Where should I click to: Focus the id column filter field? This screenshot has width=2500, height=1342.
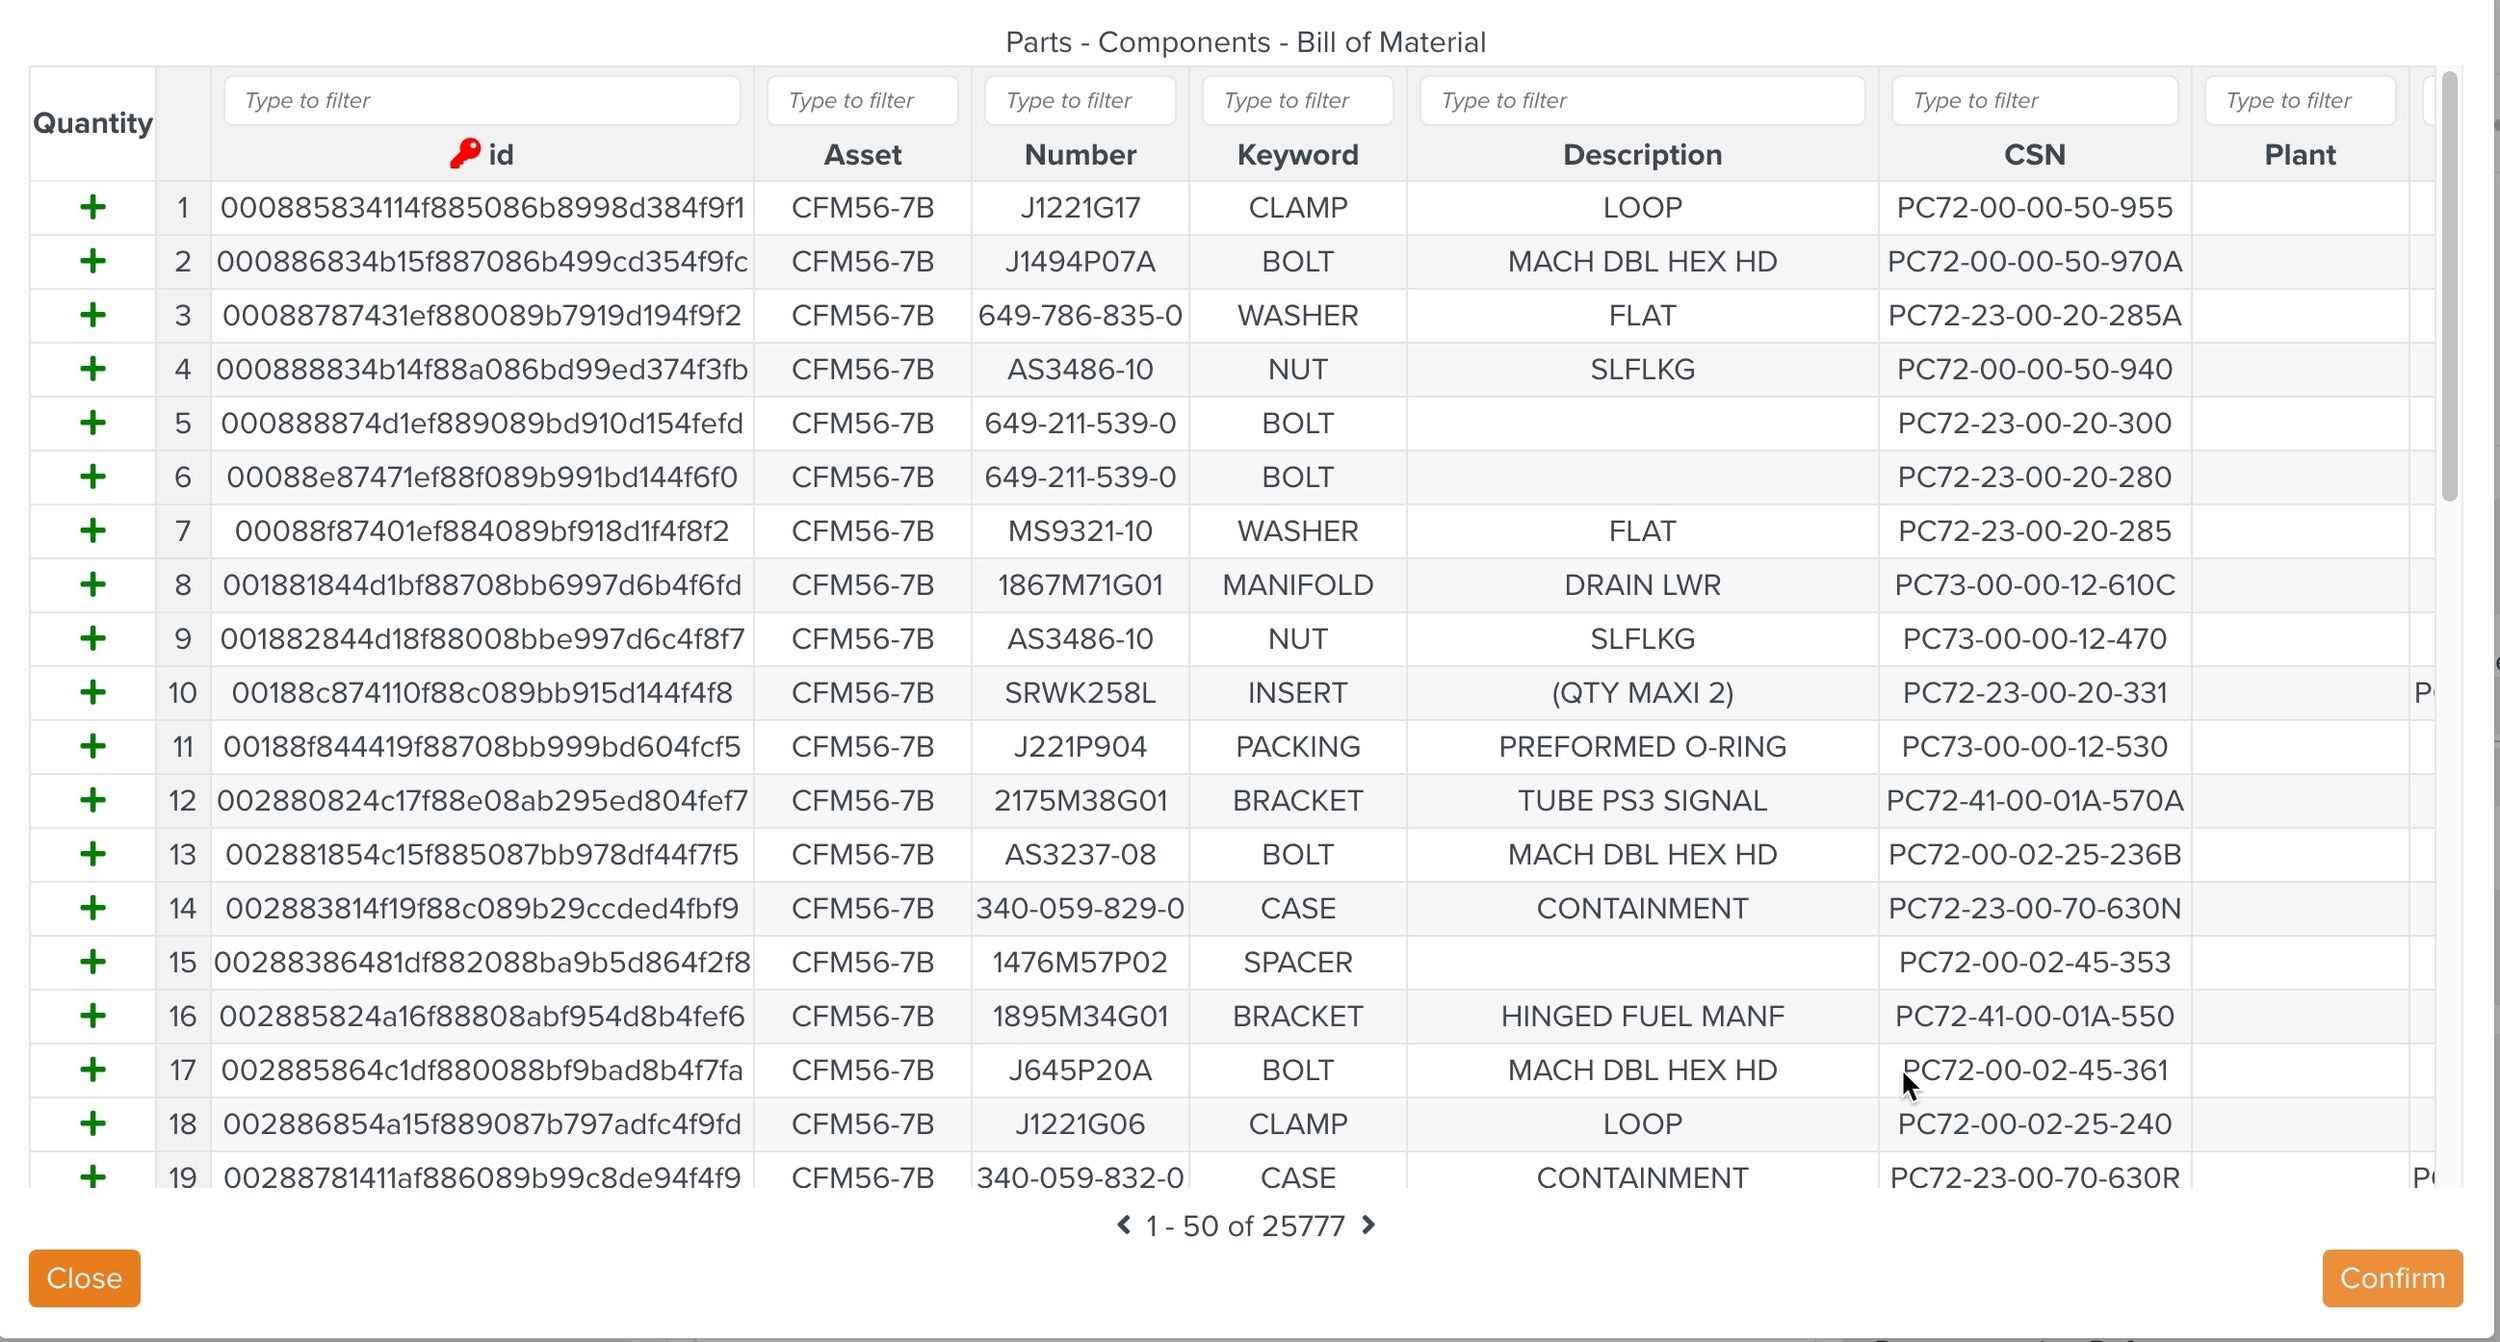click(x=481, y=101)
